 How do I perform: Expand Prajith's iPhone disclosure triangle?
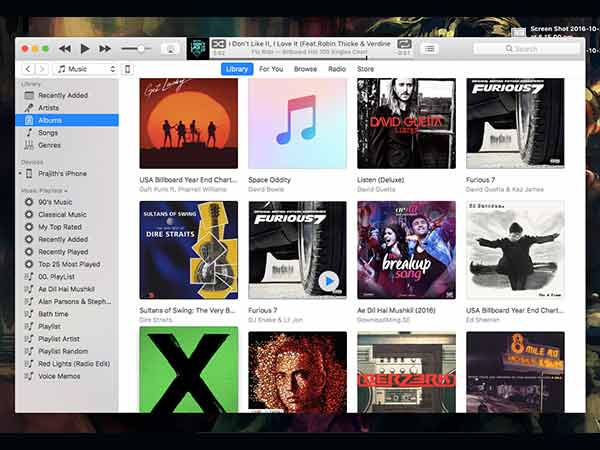click(x=20, y=173)
